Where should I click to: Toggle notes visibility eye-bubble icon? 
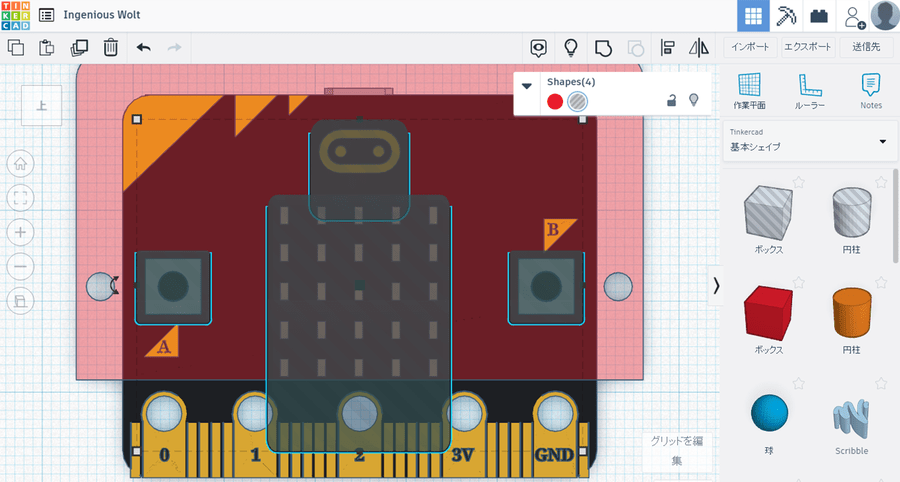click(538, 48)
